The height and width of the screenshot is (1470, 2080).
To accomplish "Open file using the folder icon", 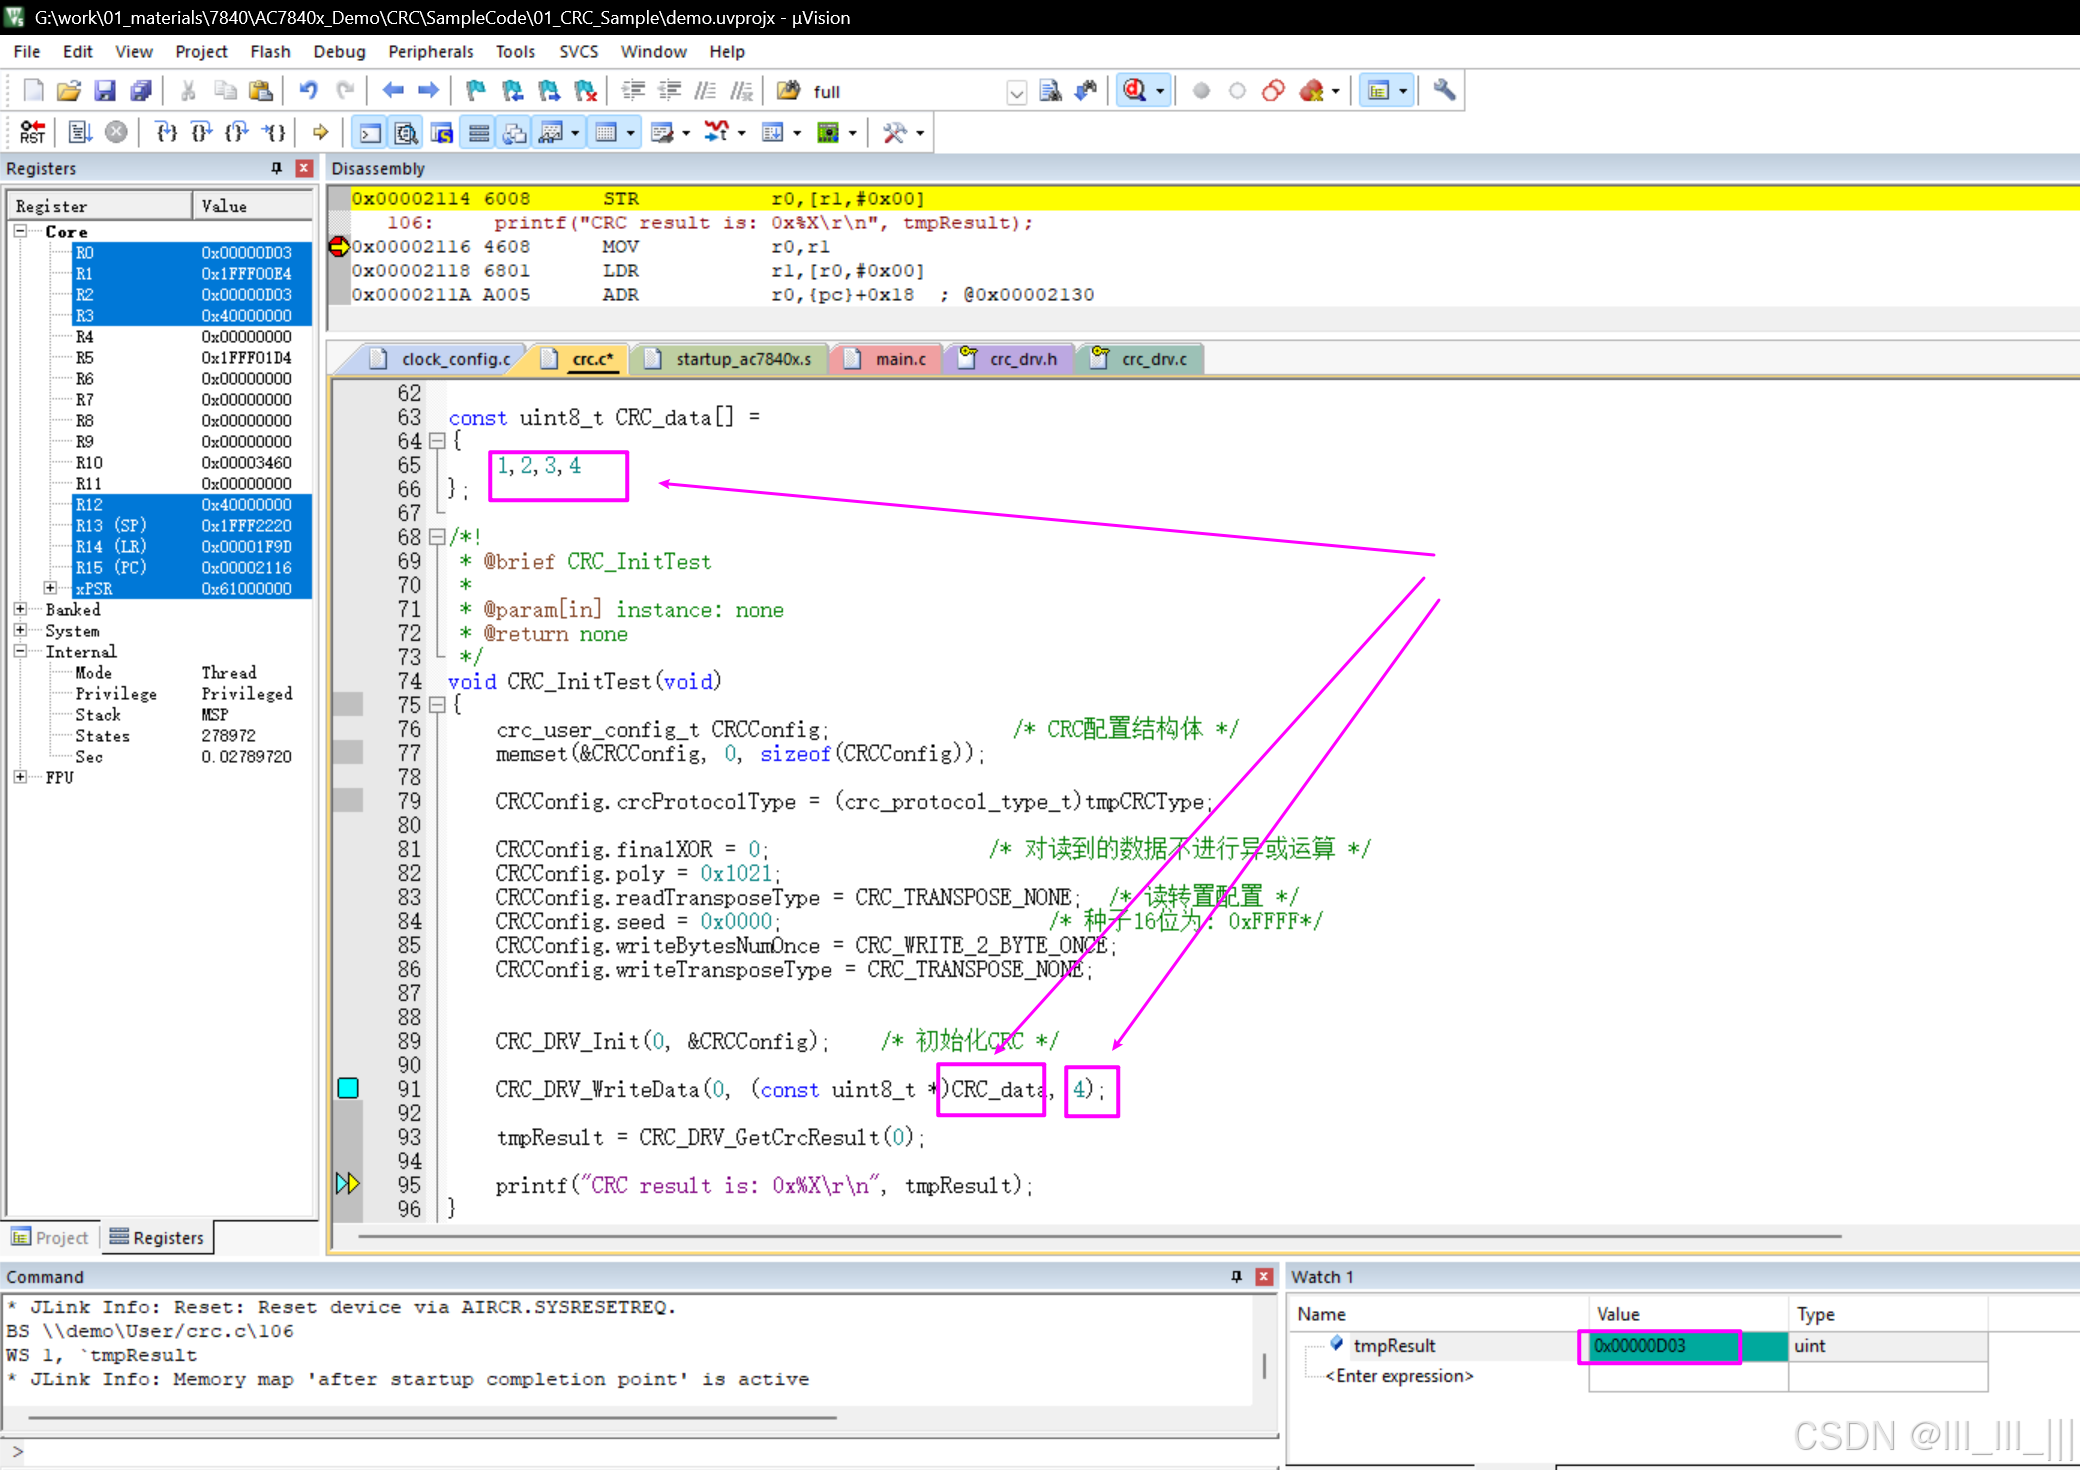I will pyautogui.click(x=68, y=91).
